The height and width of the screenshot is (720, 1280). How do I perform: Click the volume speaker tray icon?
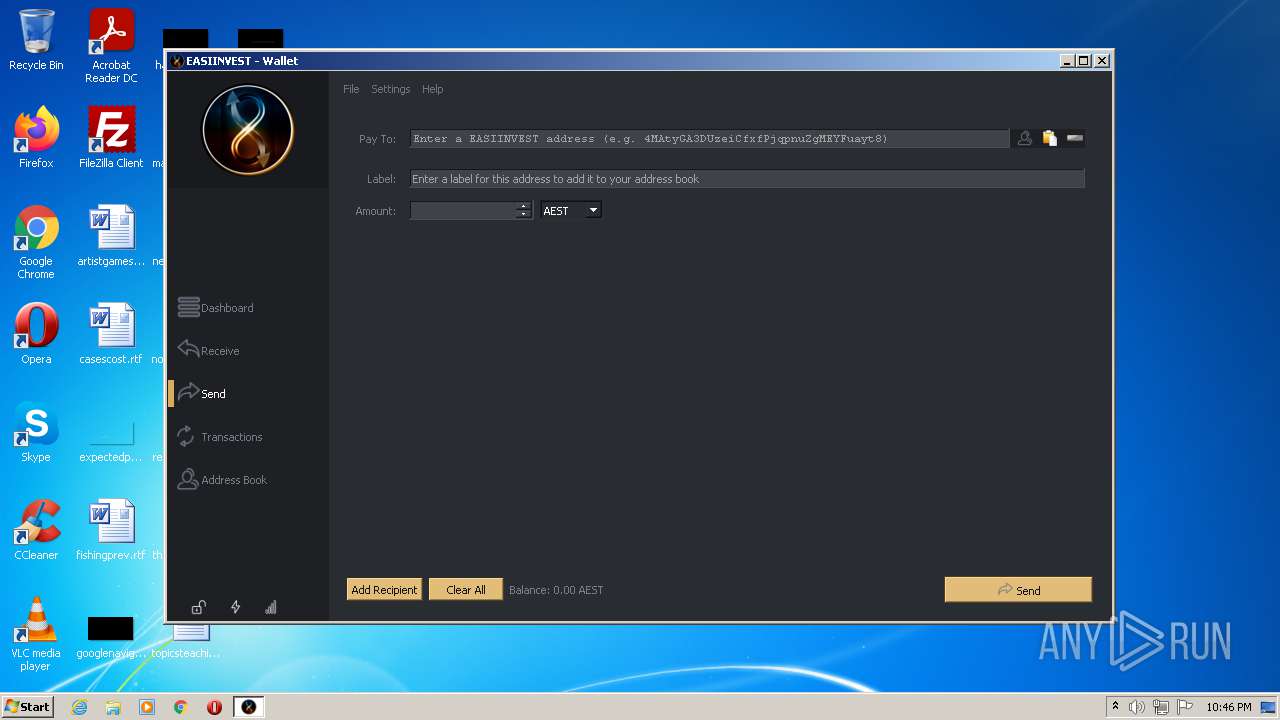point(1137,707)
